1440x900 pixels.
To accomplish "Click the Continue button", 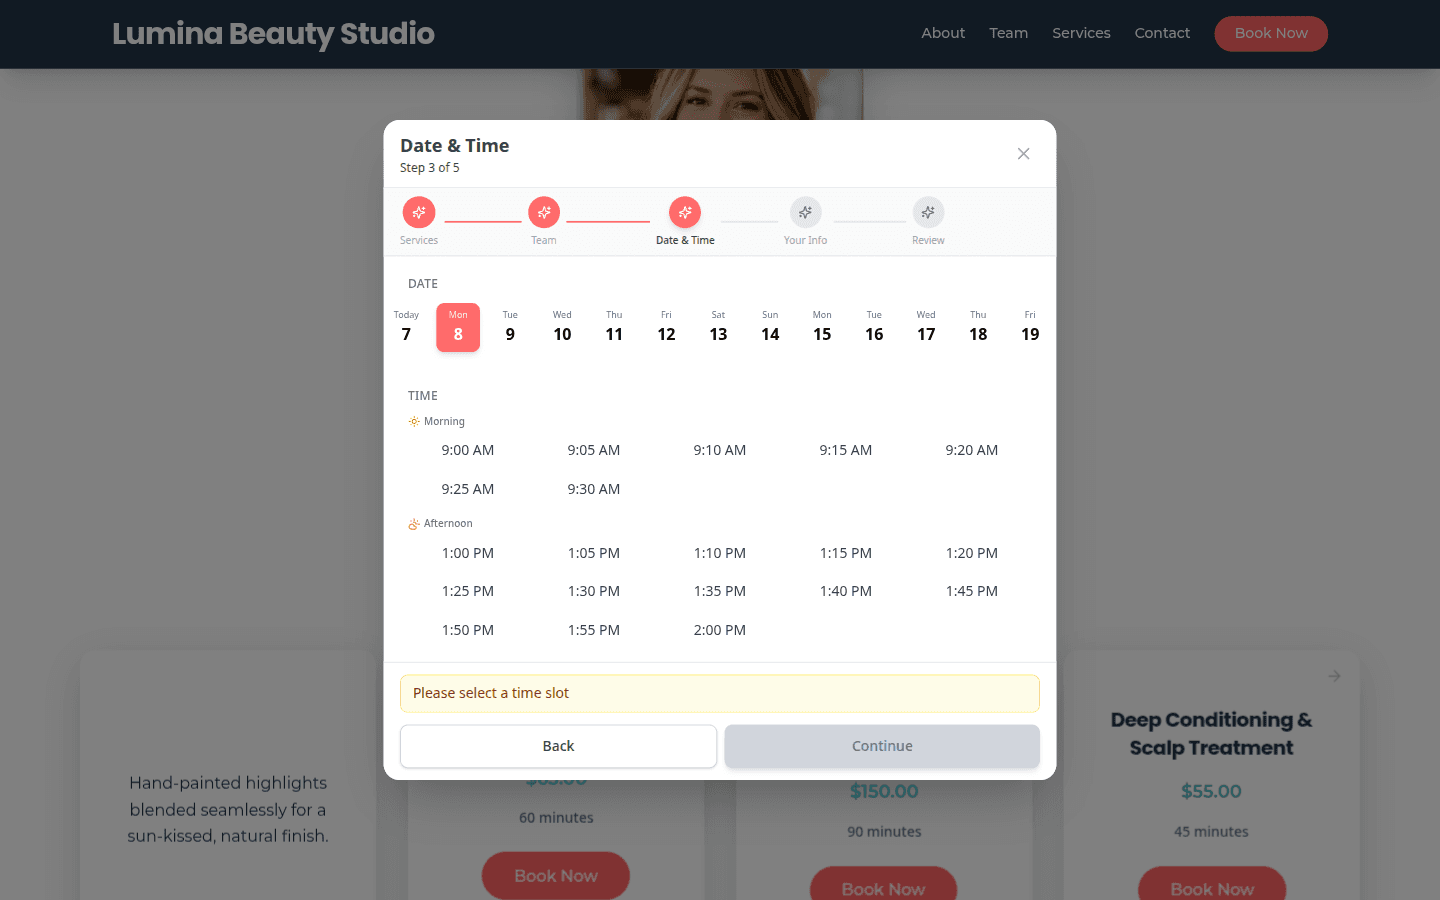I will [882, 746].
